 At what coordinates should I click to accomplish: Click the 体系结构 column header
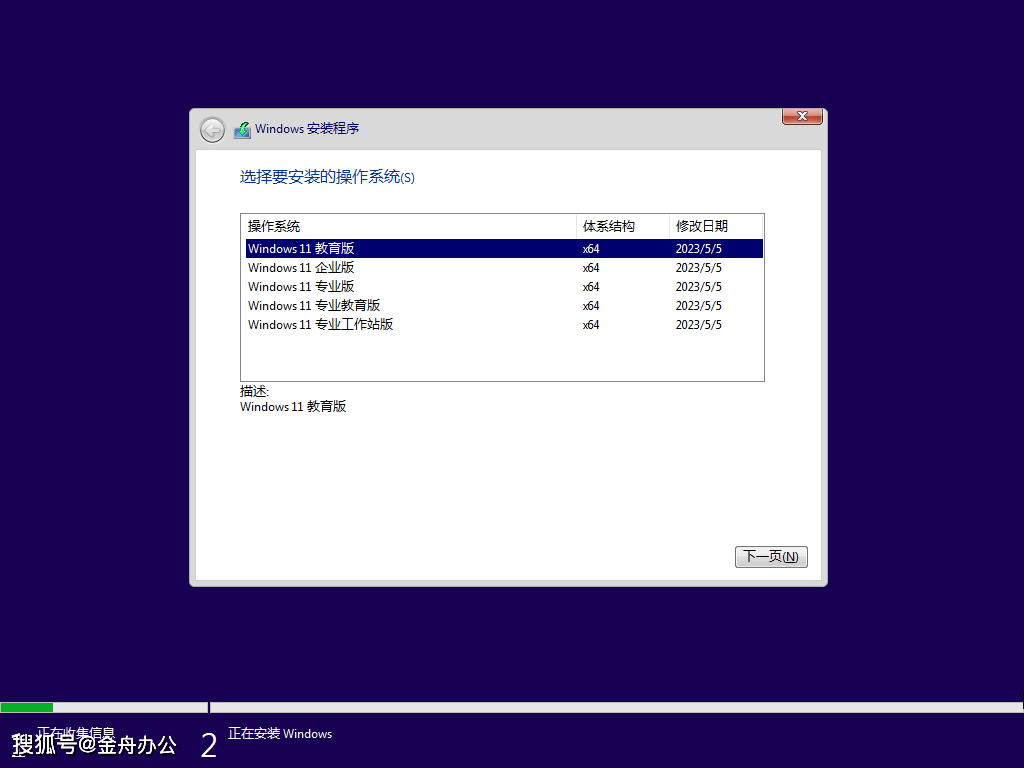[x=623, y=227]
